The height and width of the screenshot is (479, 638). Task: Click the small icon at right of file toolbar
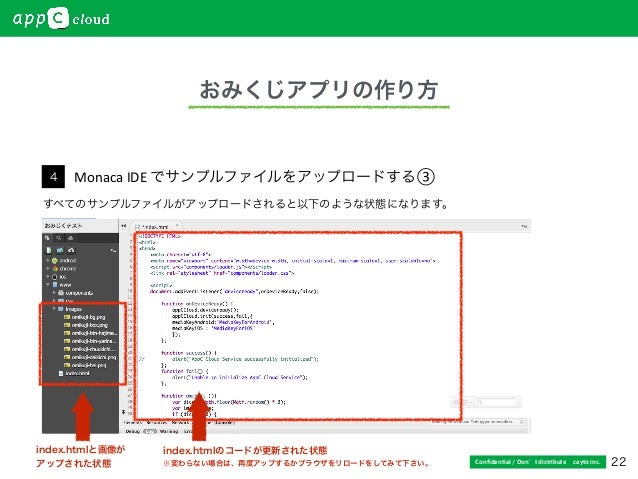click(113, 250)
